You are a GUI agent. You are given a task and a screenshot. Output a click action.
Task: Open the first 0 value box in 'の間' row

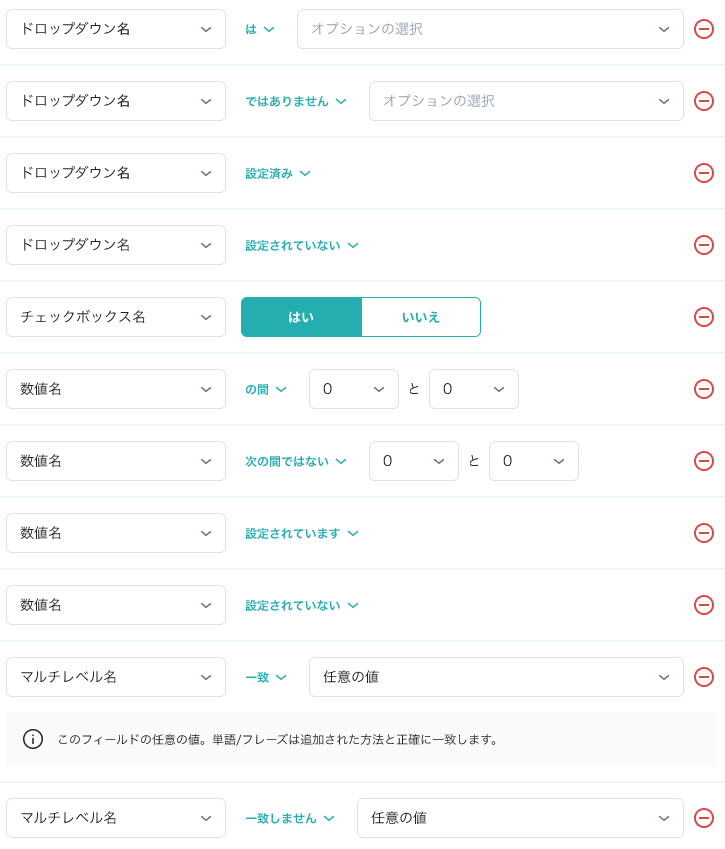point(354,389)
